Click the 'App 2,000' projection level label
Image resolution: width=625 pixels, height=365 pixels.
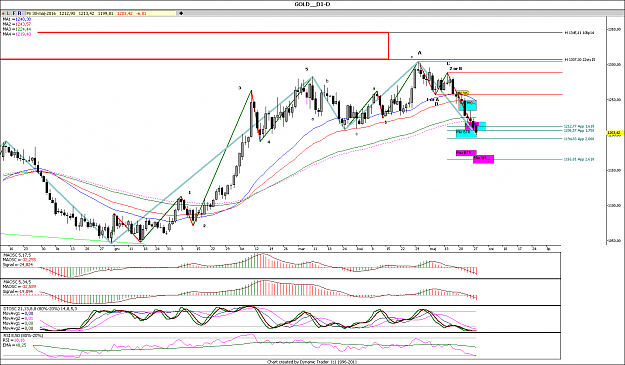[579, 139]
